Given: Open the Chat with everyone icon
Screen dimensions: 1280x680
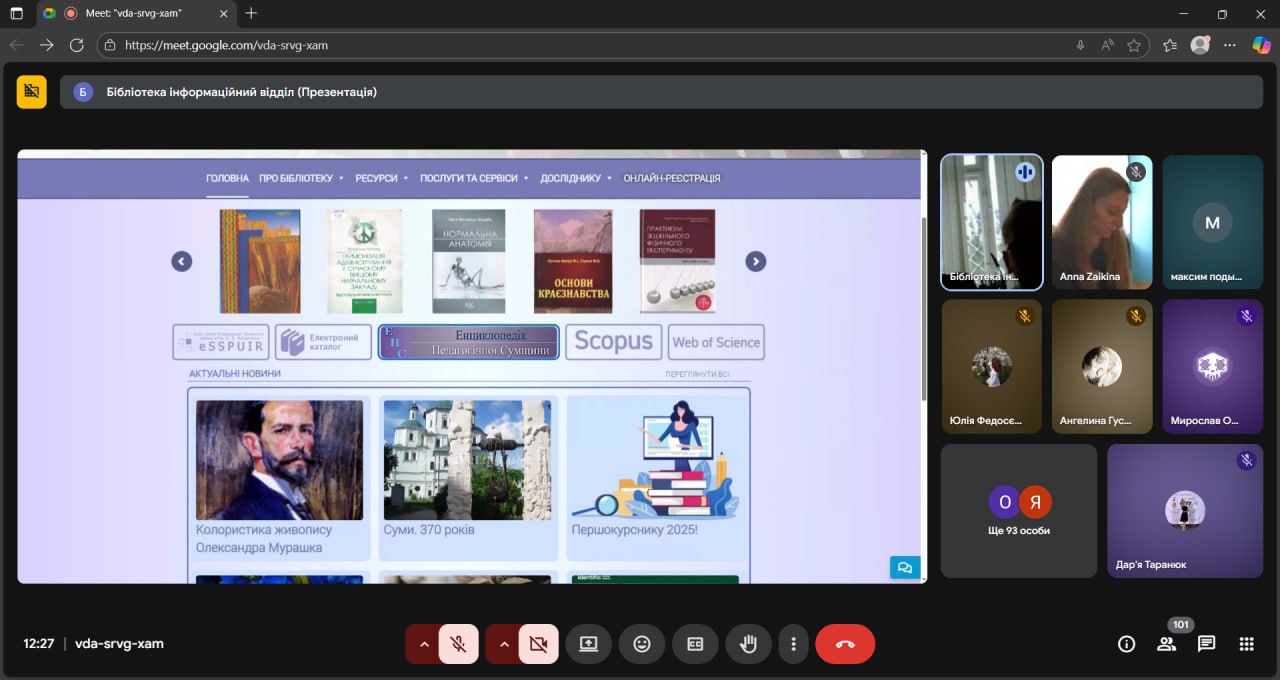Looking at the screenshot, I should [x=1206, y=644].
